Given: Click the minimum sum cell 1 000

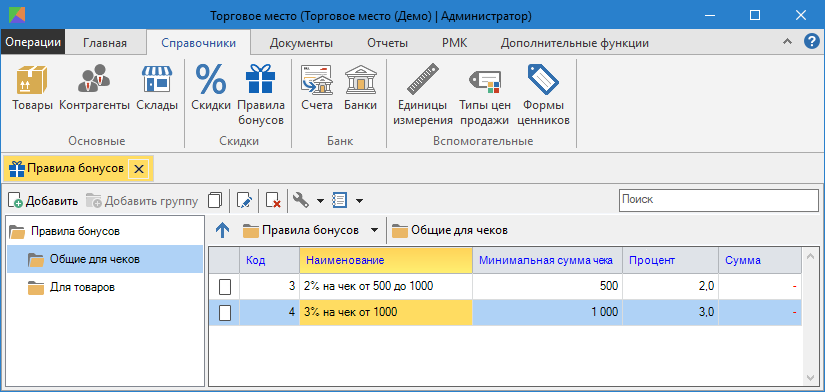Looking at the screenshot, I should coord(547,312).
